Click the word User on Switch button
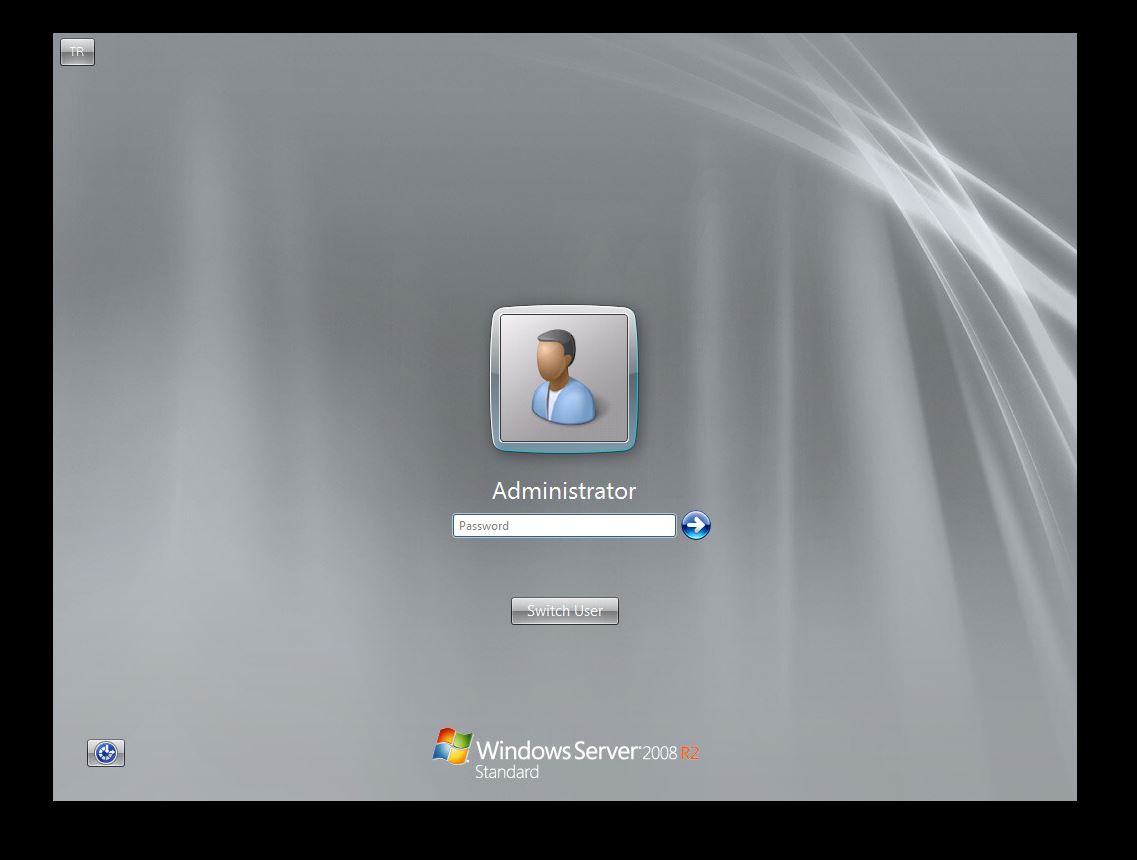This screenshot has height=860, width=1137. (587, 611)
